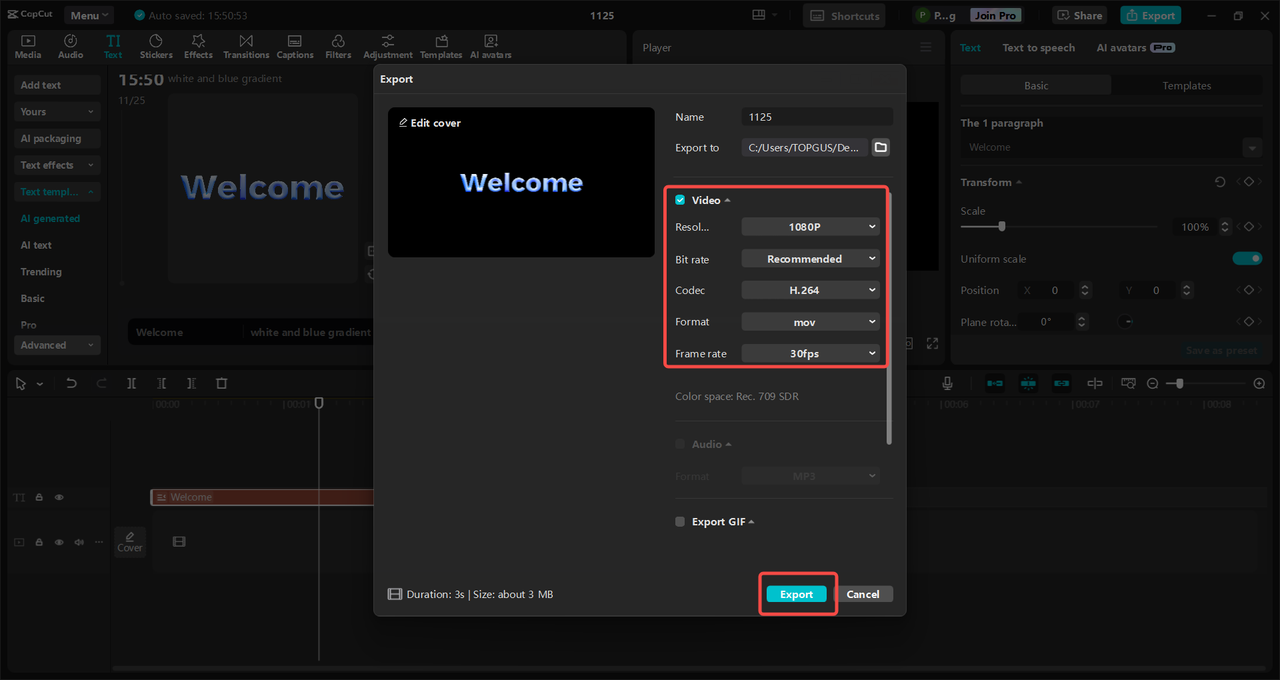Expand the Yours category in sidebar
1280x680 pixels.
point(58,112)
